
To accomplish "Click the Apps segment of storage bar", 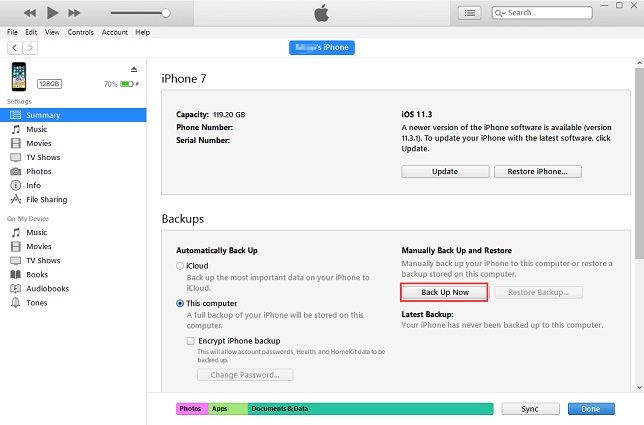I will coord(228,409).
